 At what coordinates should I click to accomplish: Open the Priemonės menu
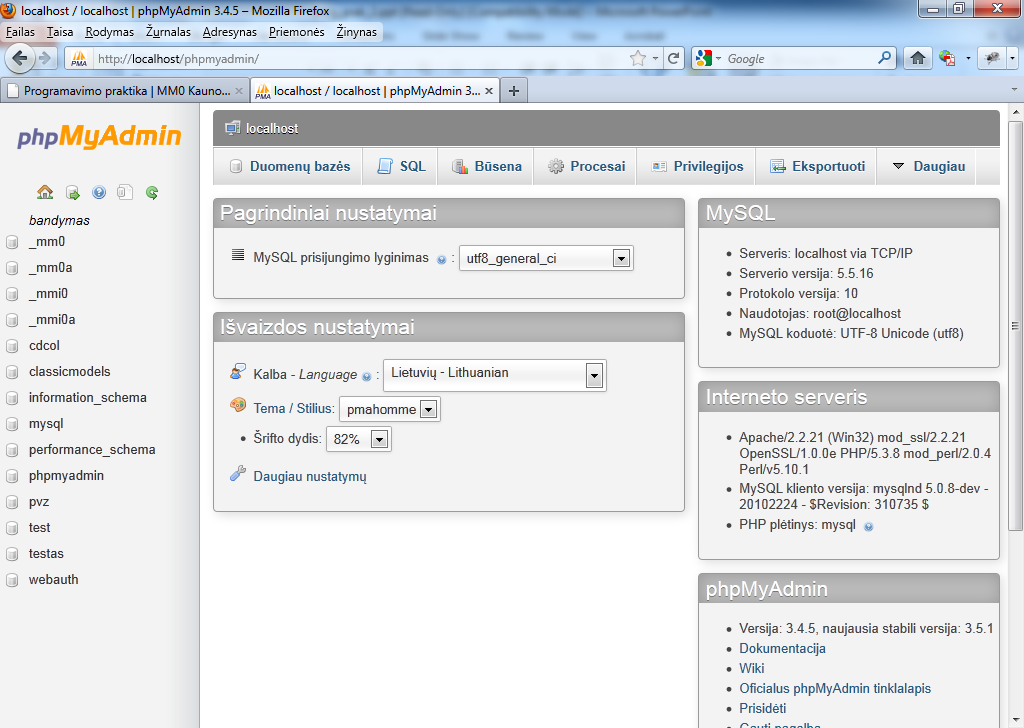[296, 32]
